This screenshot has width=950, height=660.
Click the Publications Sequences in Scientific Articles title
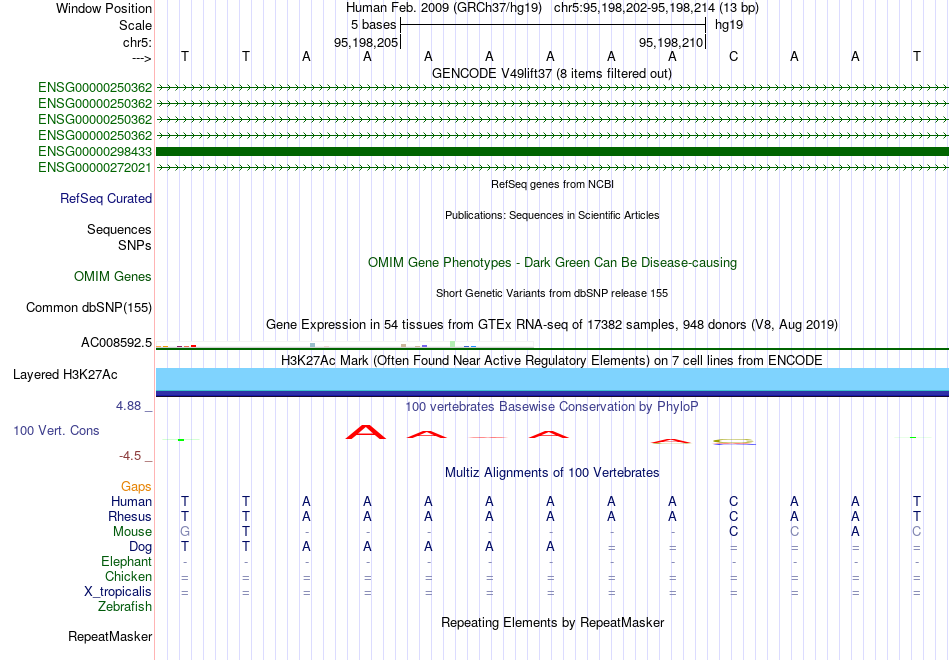click(552, 215)
